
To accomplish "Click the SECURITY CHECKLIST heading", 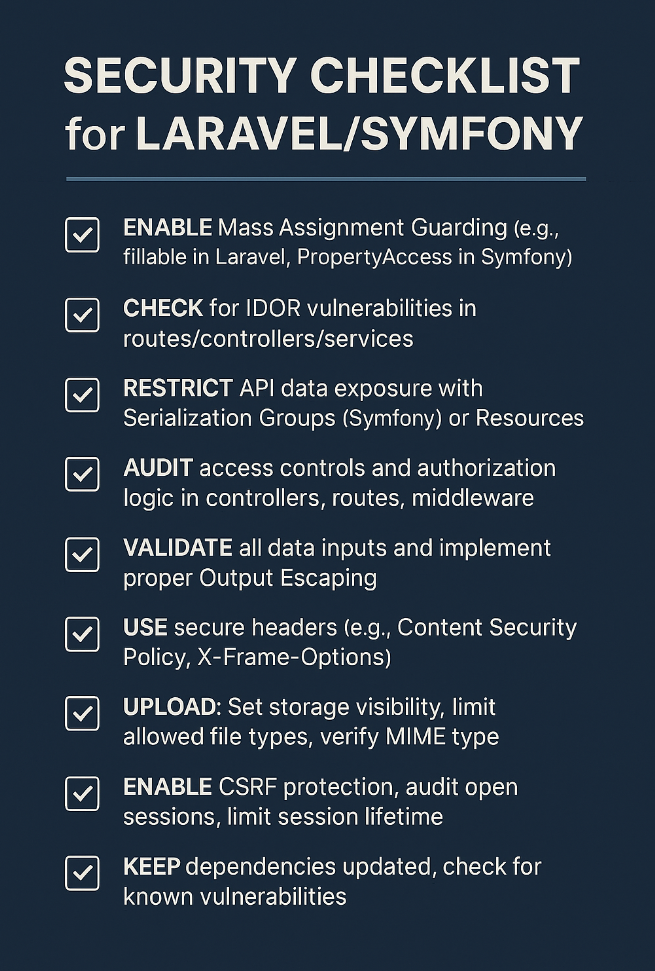I will (322, 76).
